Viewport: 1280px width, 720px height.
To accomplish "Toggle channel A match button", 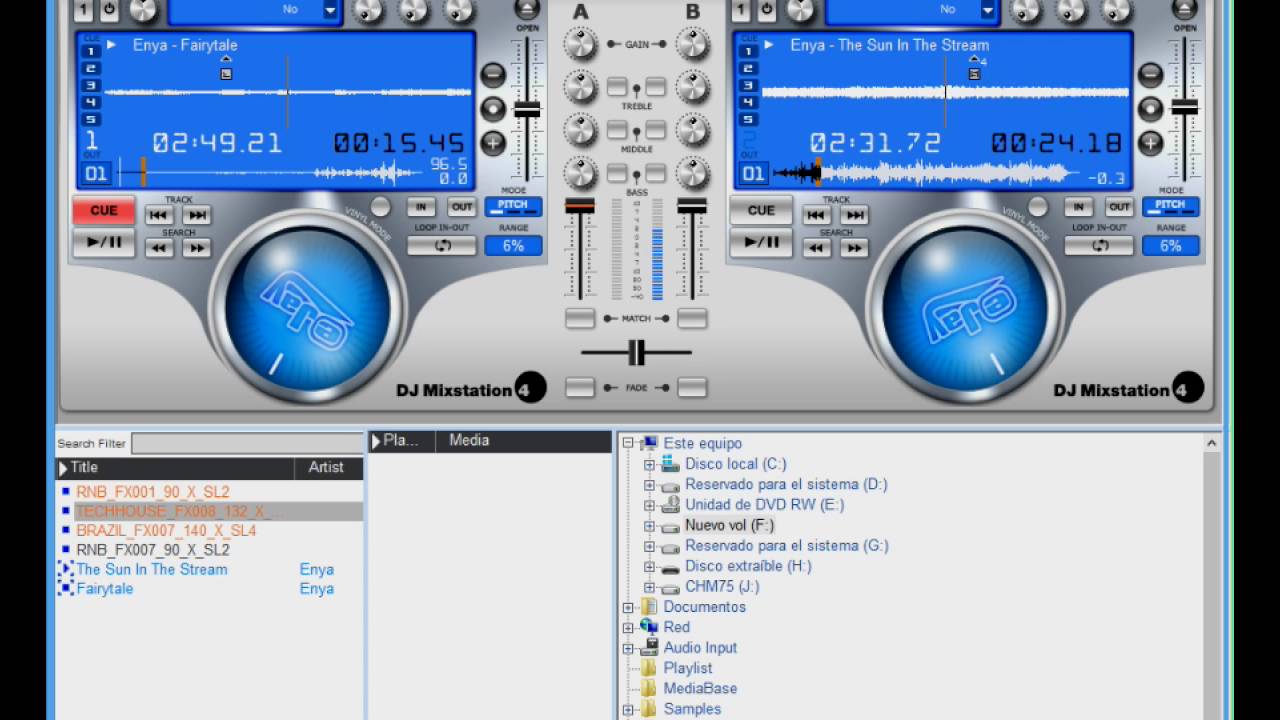I will point(580,319).
